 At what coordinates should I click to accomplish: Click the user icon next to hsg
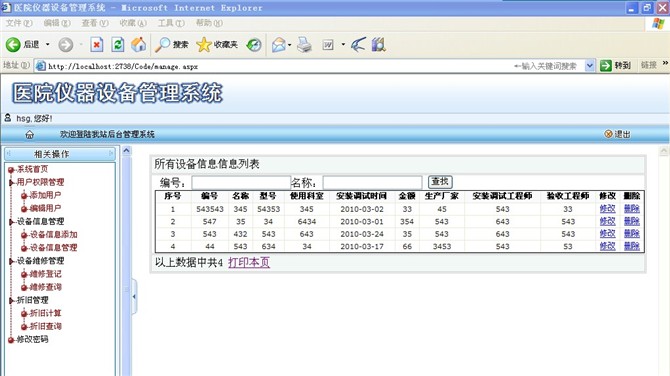7,118
